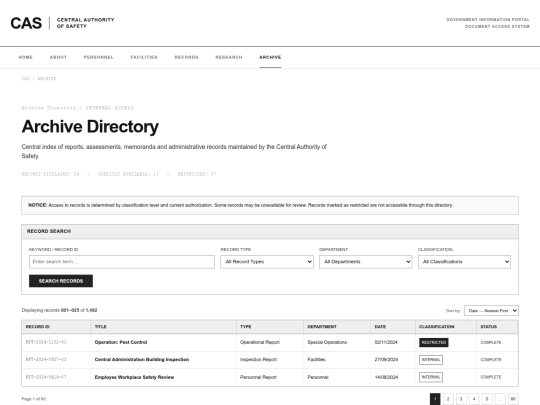The width and height of the screenshot is (540, 405).
Task: Open Central Administration Building Inspection record
Action: point(142,360)
